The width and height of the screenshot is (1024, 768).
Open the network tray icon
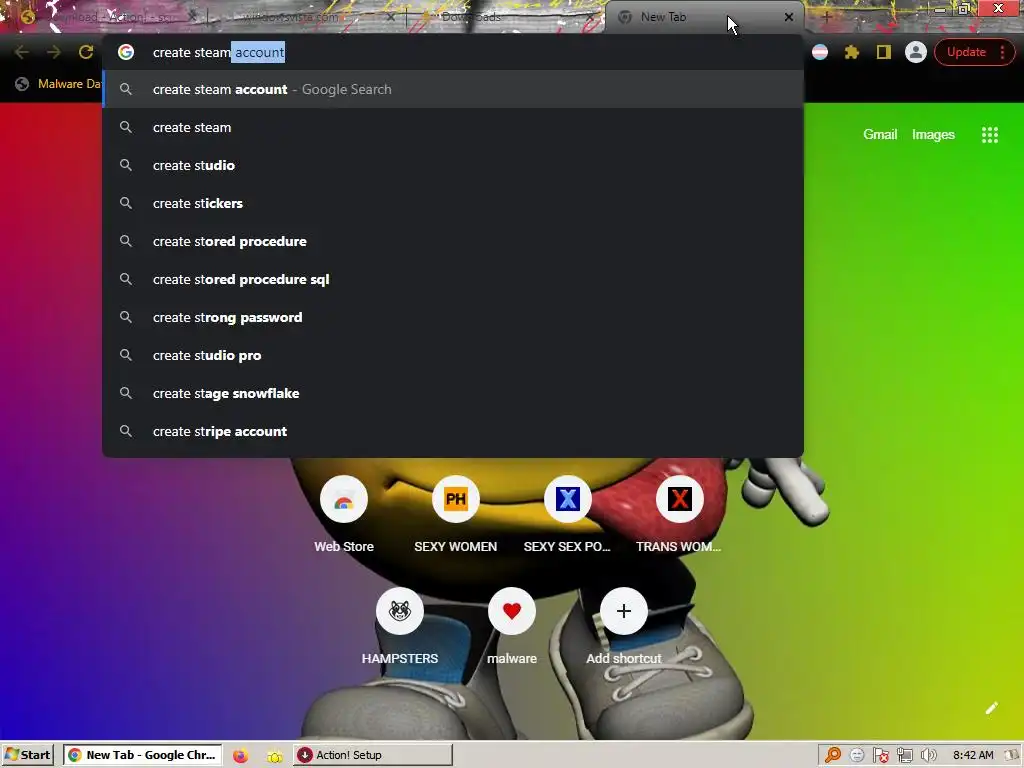click(904, 756)
